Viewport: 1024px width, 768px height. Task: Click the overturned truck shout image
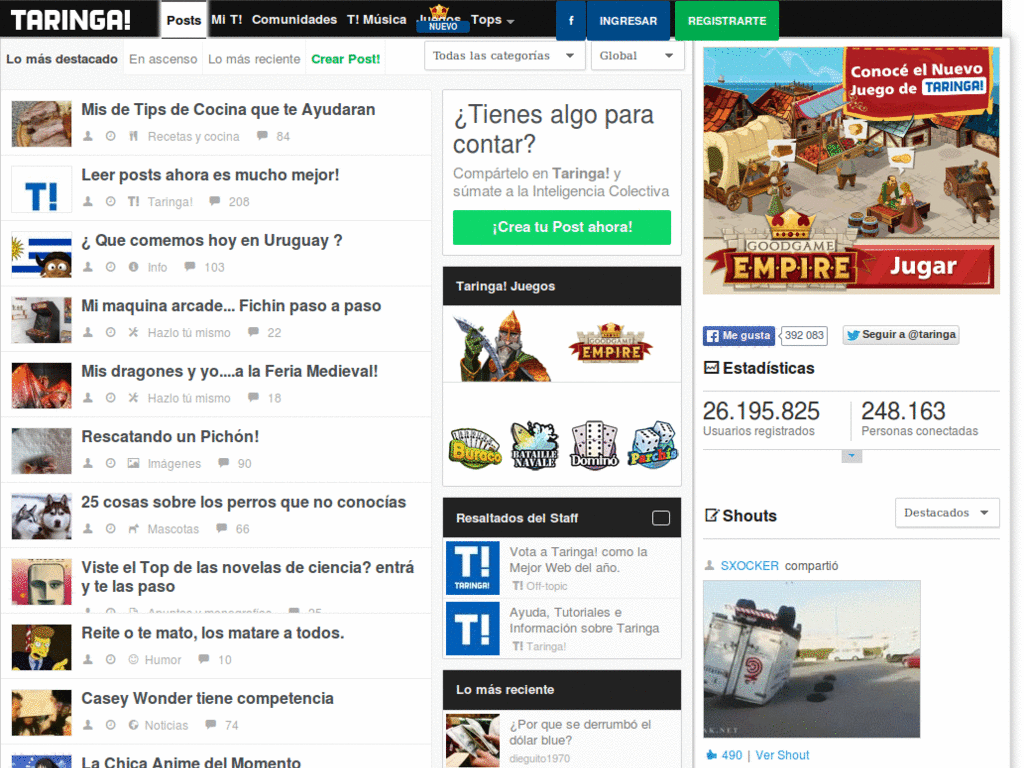coord(811,659)
